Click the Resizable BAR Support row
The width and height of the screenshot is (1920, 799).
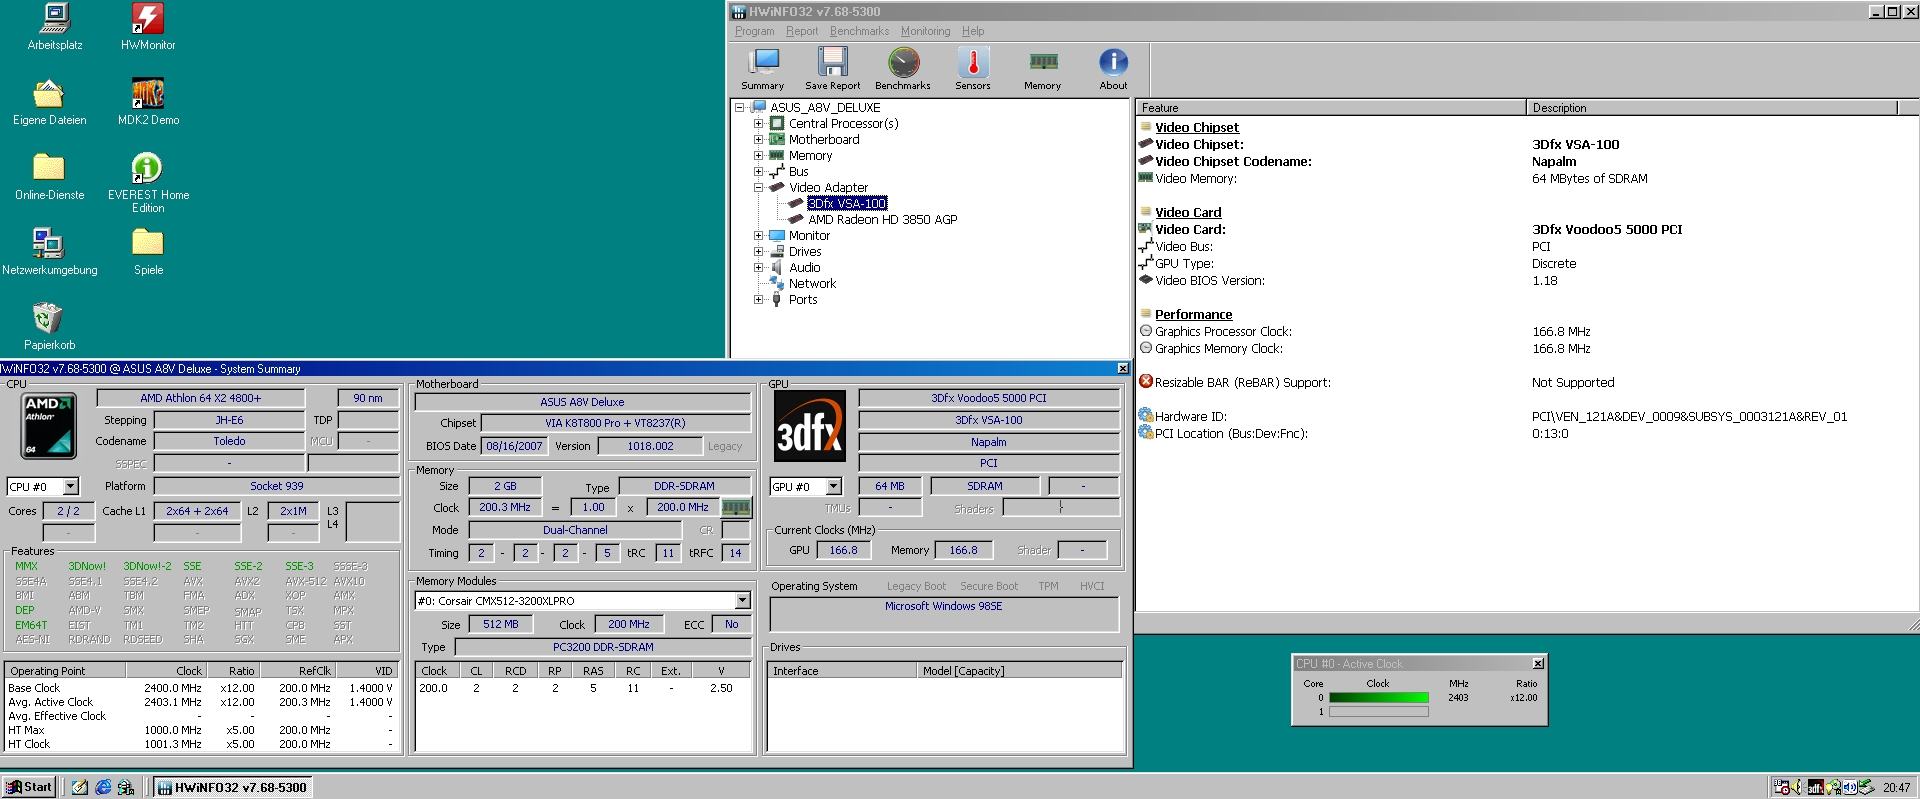[x=1527, y=383]
